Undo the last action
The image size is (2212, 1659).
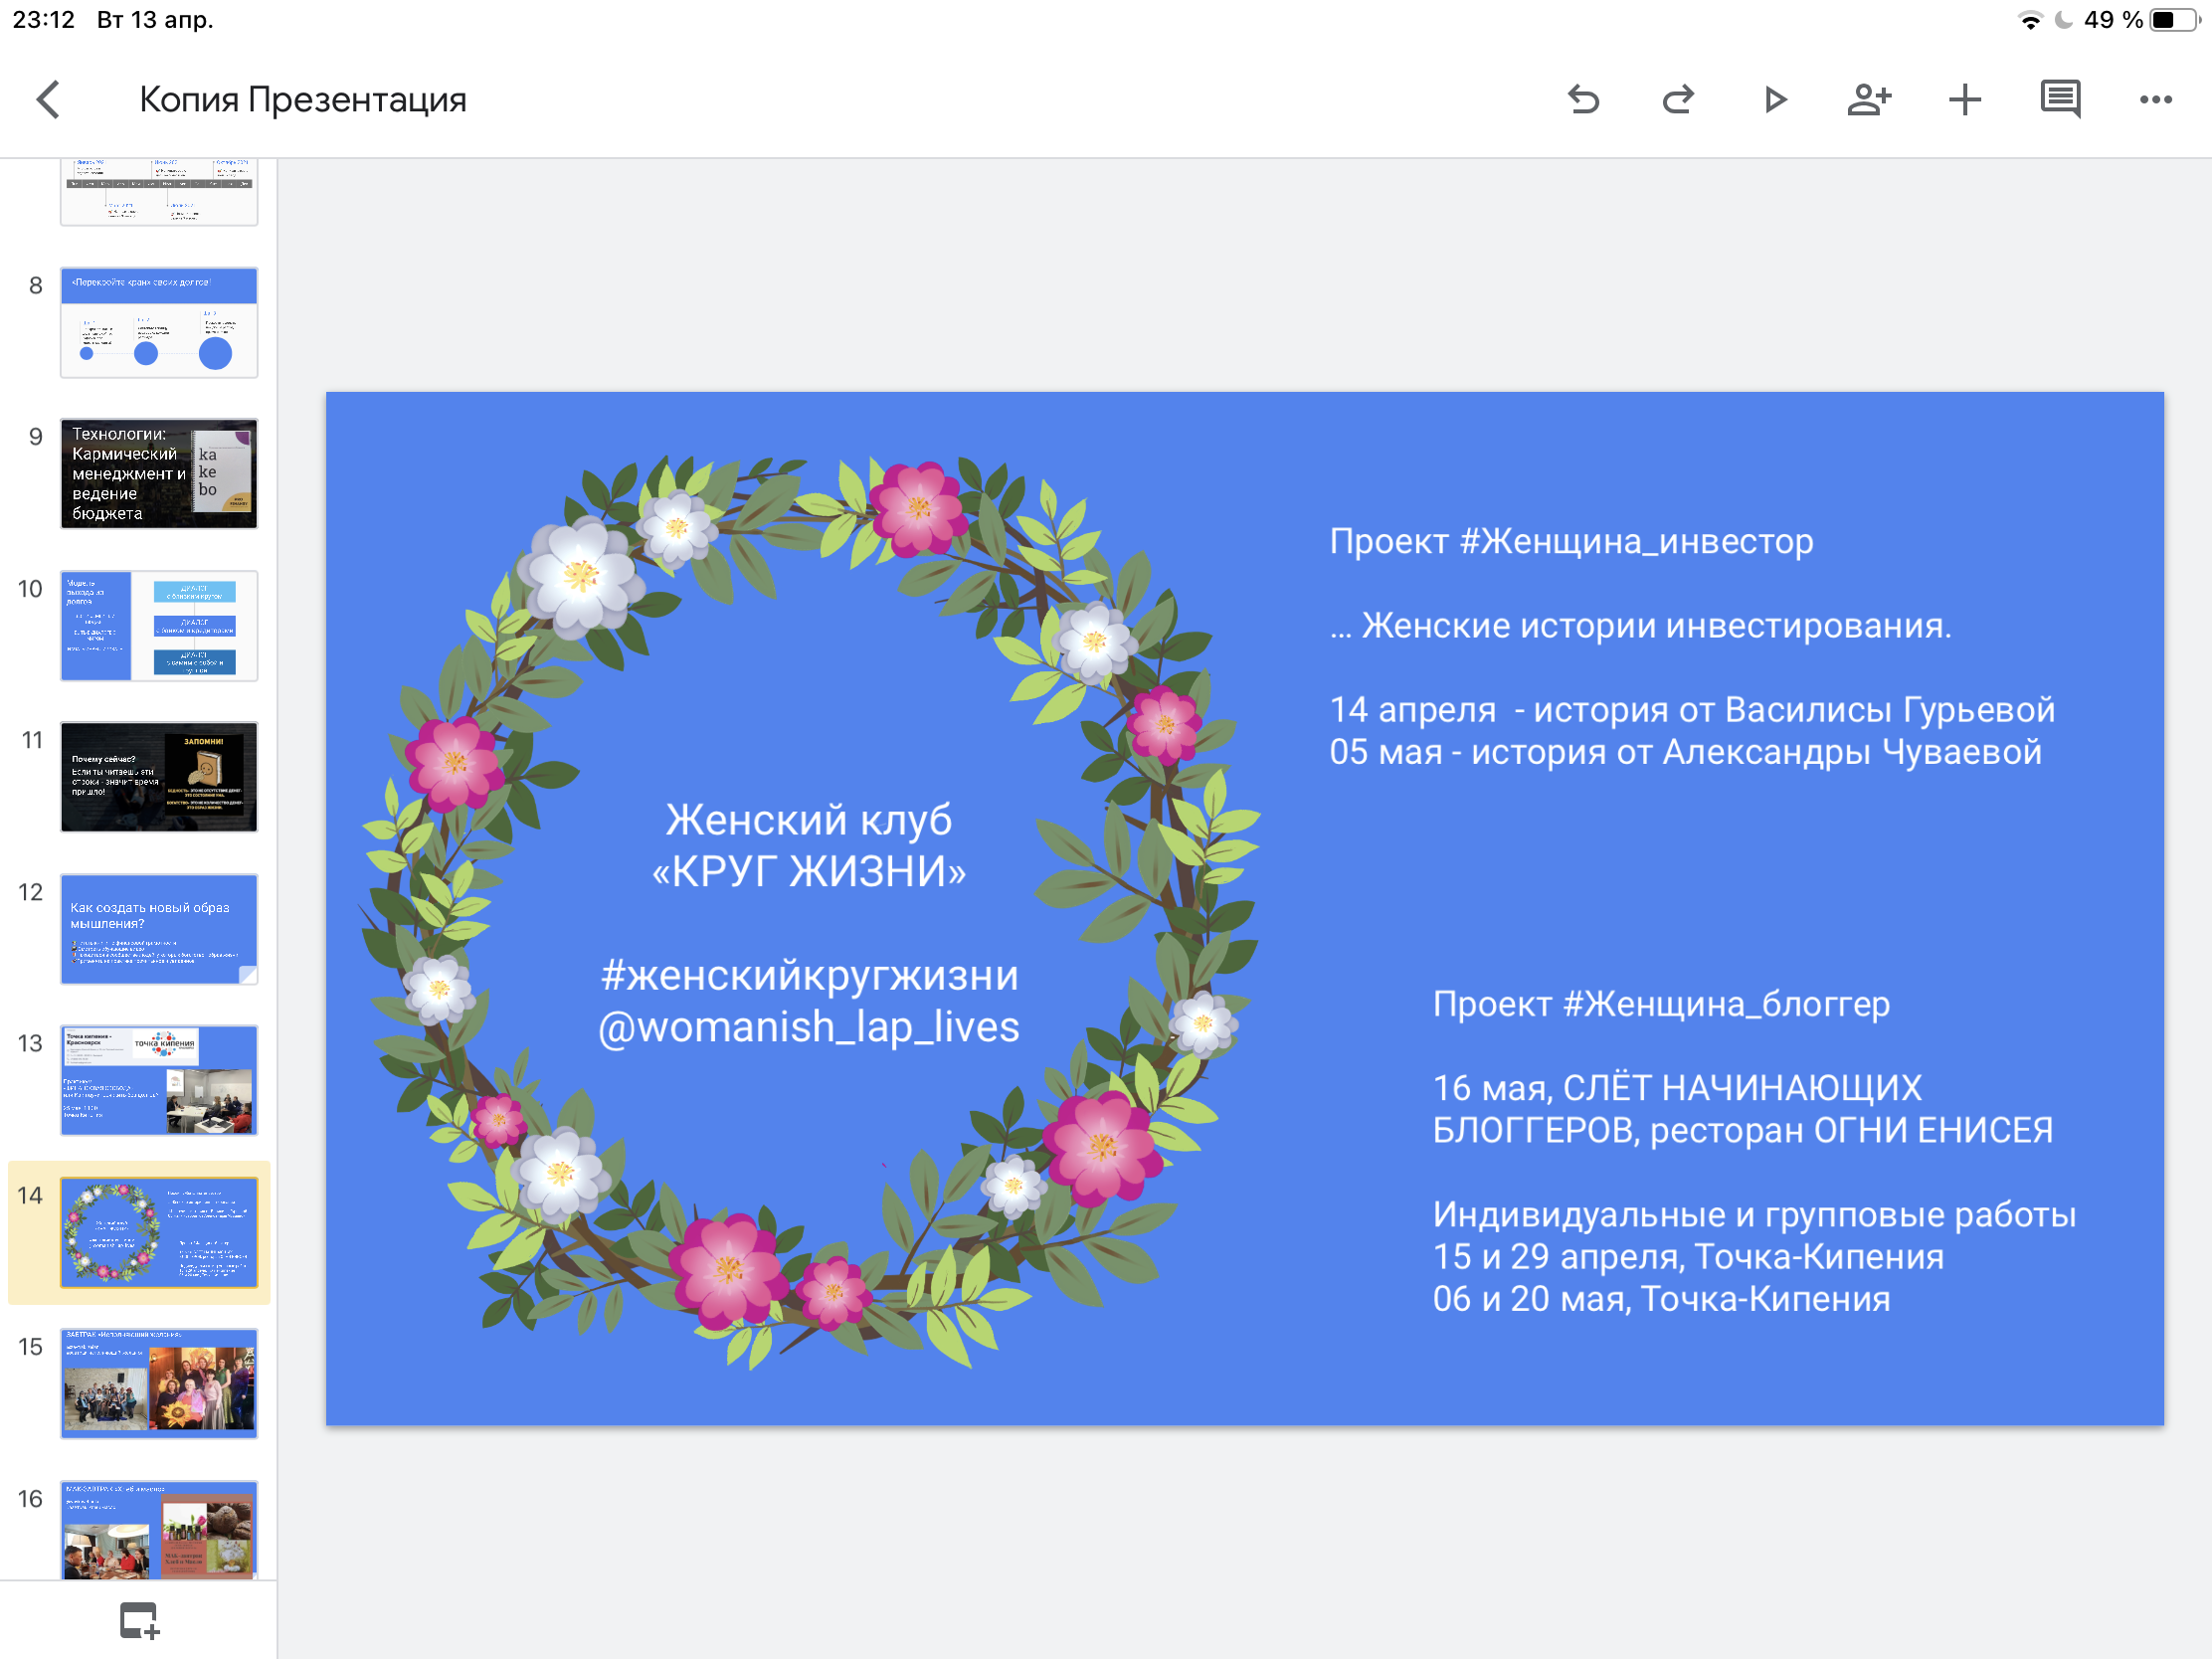tap(1583, 99)
